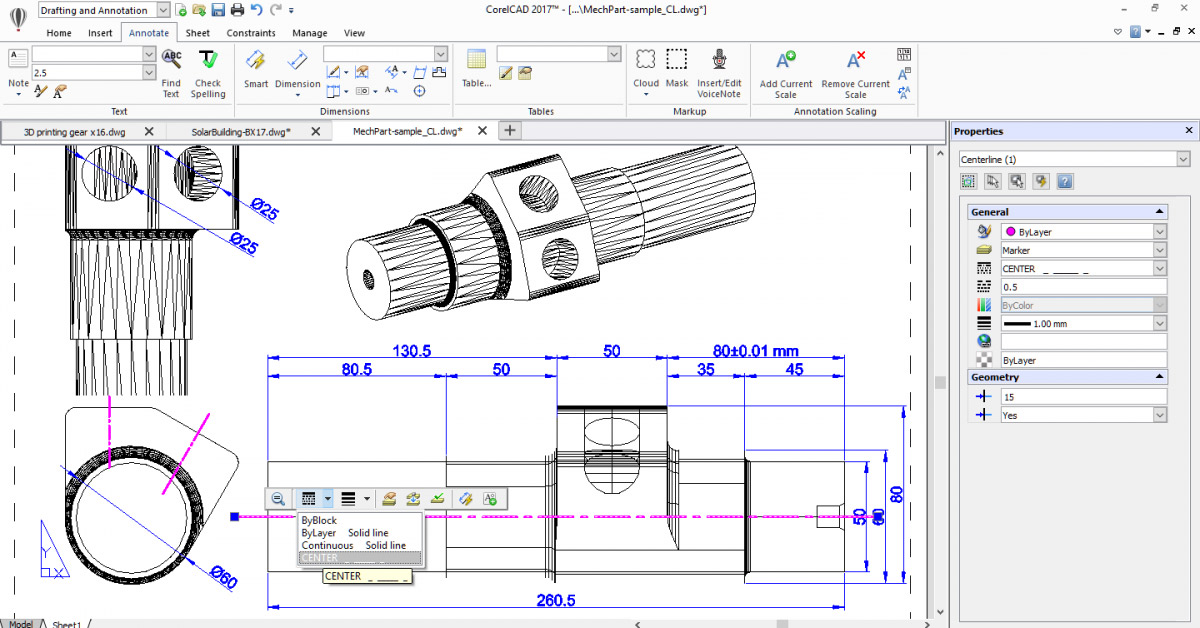Click the CorelCAD balloon application button
This screenshot has width=1200, height=628.
pos(19,19)
